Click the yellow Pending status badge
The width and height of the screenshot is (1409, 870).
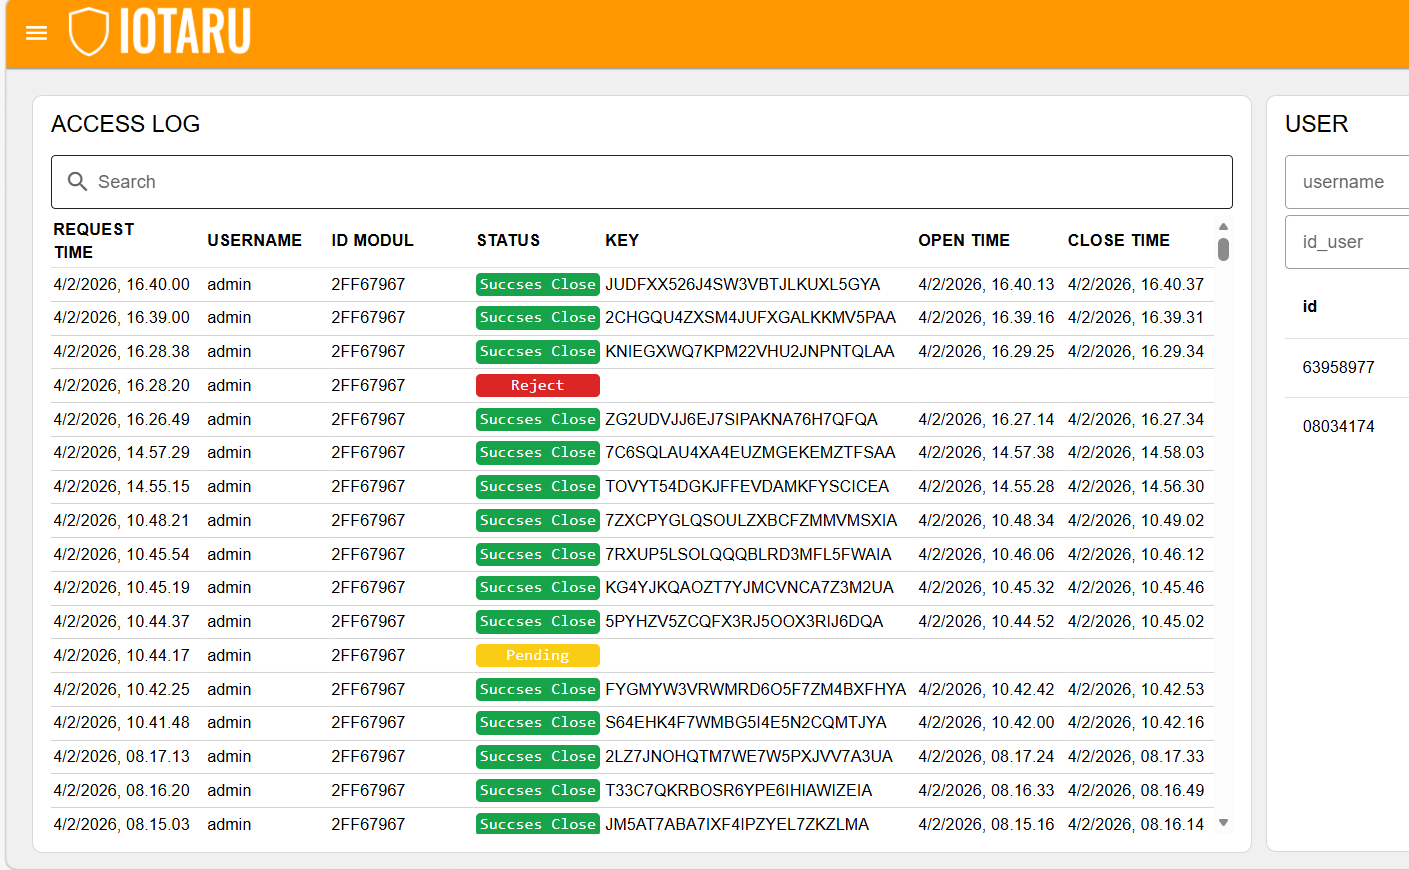point(538,655)
